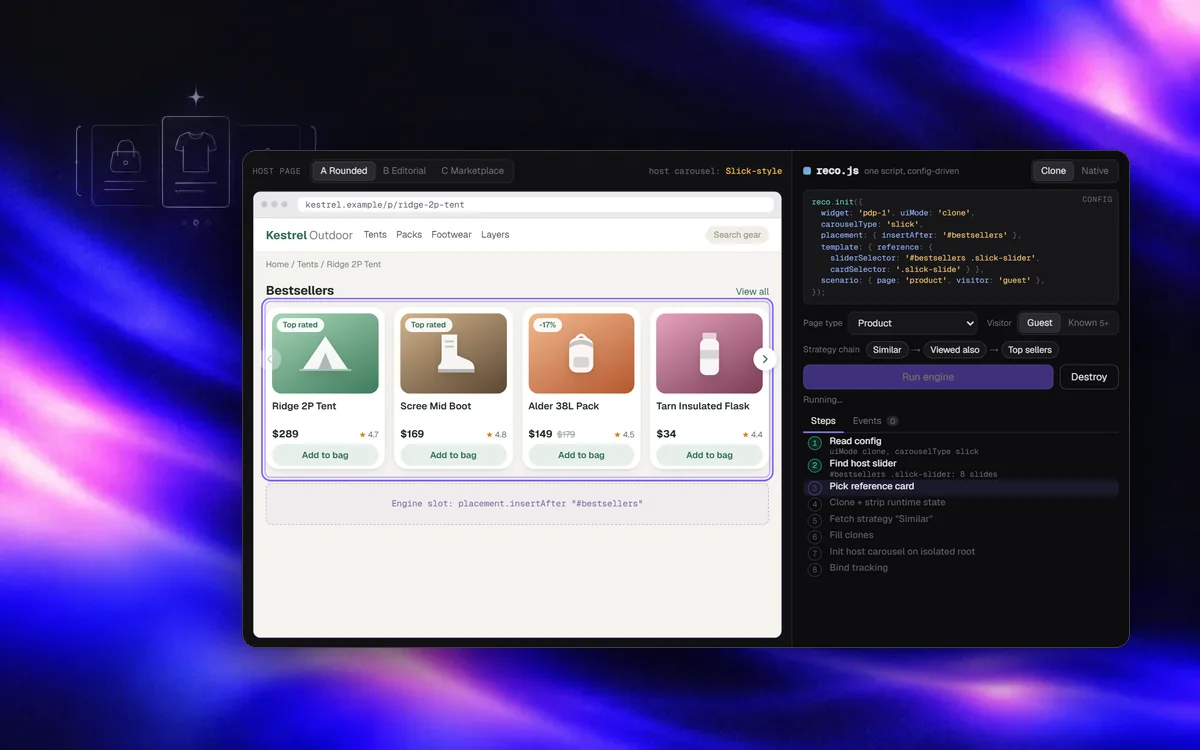Viewport: 1200px width, 750px height.
Task: Click the 4.5 star rating on Alder Pack
Action: pyautogui.click(x=625, y=435)
